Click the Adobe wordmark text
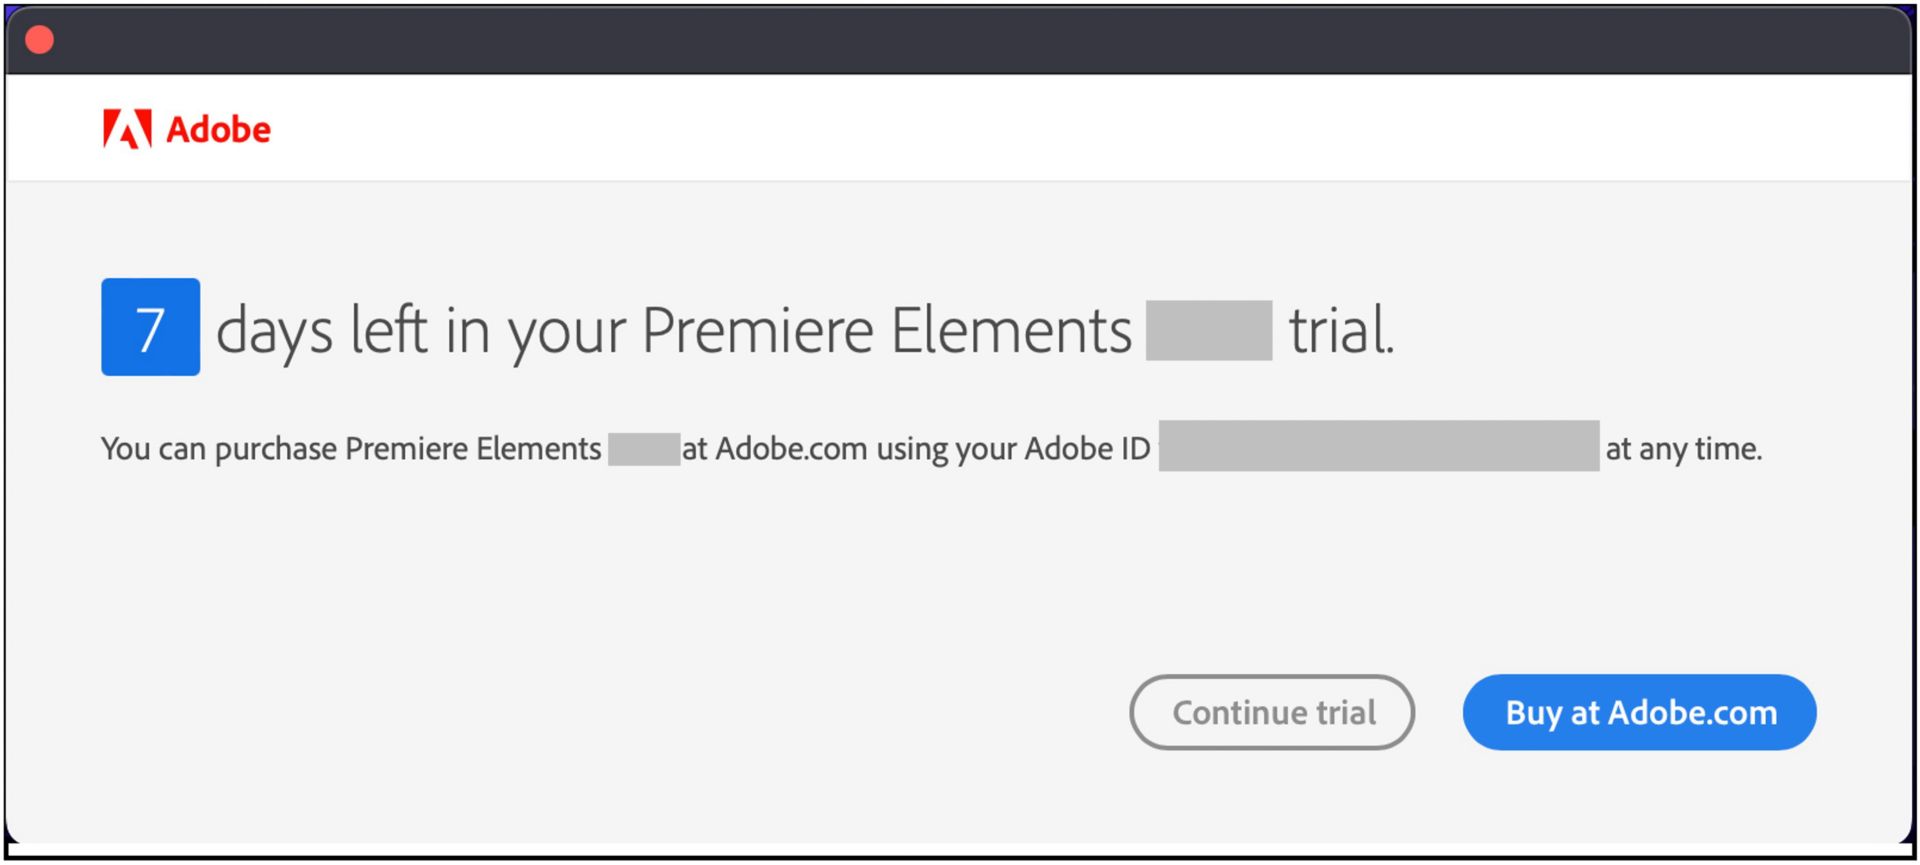 (x=218, y=130)
